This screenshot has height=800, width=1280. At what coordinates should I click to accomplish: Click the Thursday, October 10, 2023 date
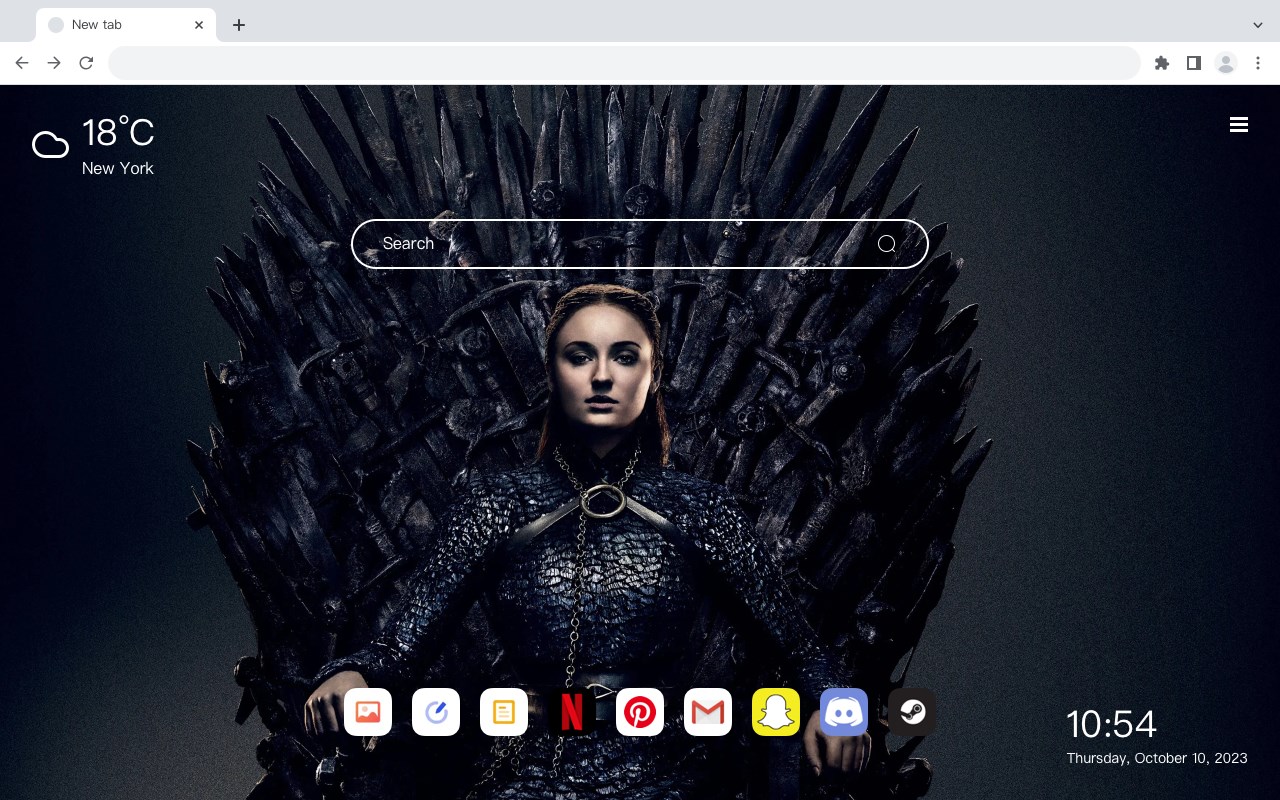1157,758
